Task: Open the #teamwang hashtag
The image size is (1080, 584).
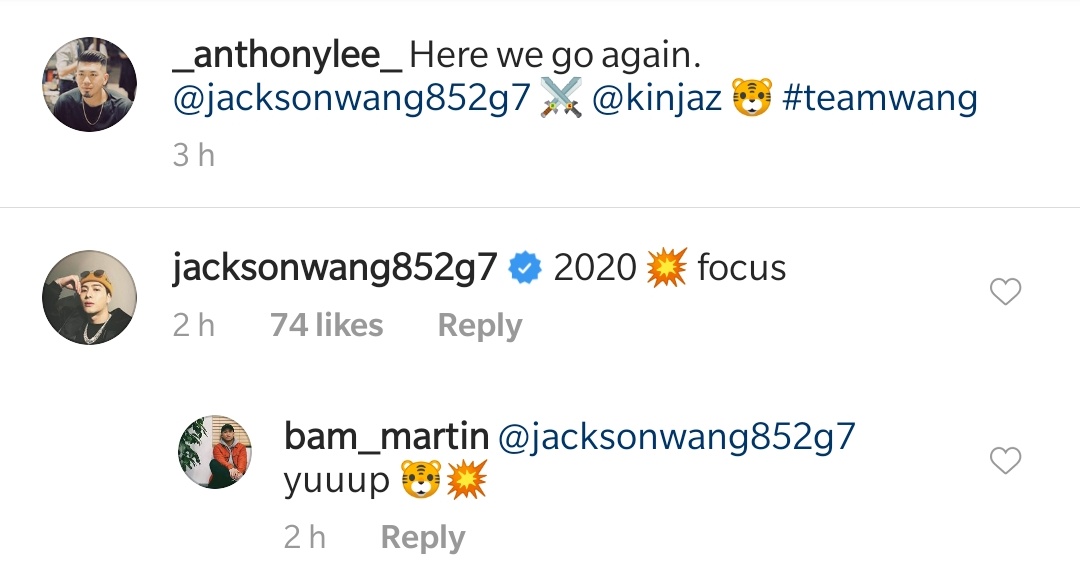Action: 880,97
